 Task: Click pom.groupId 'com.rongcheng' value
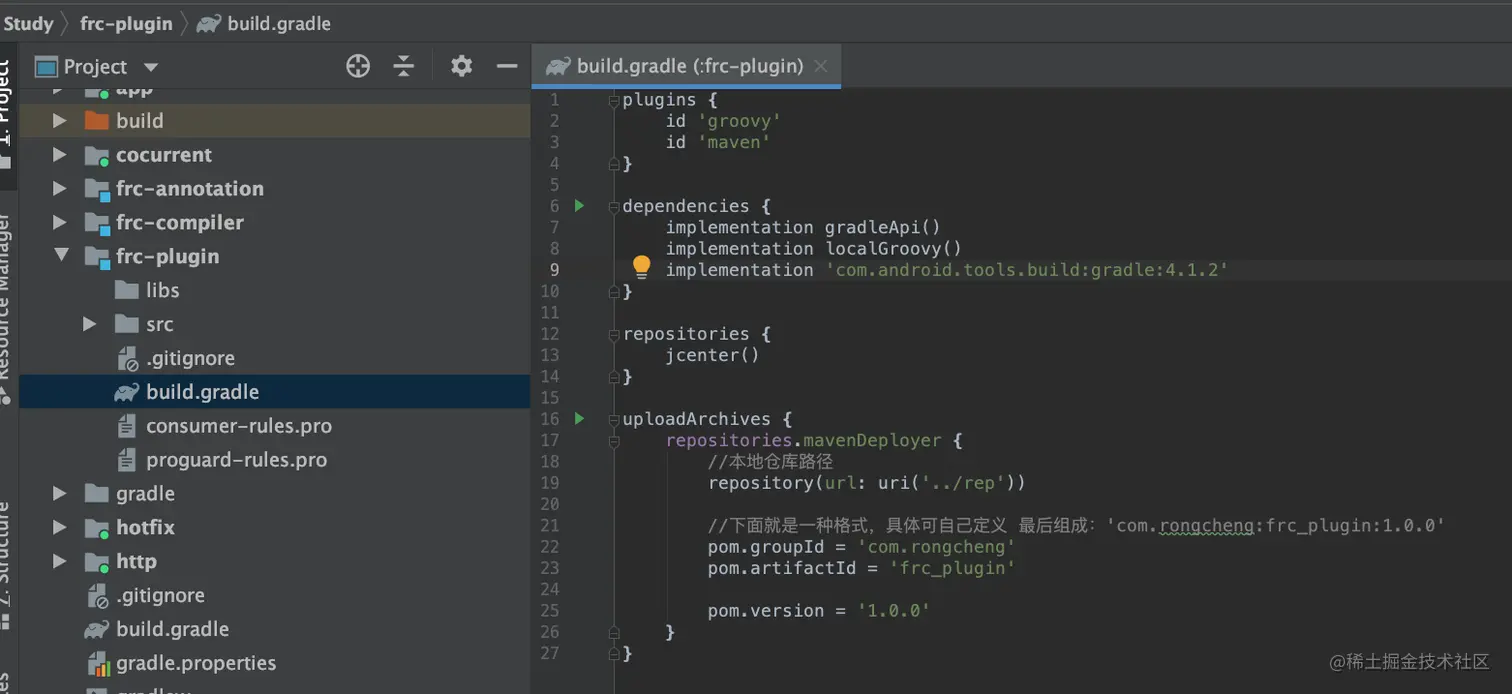click(937, 547)
